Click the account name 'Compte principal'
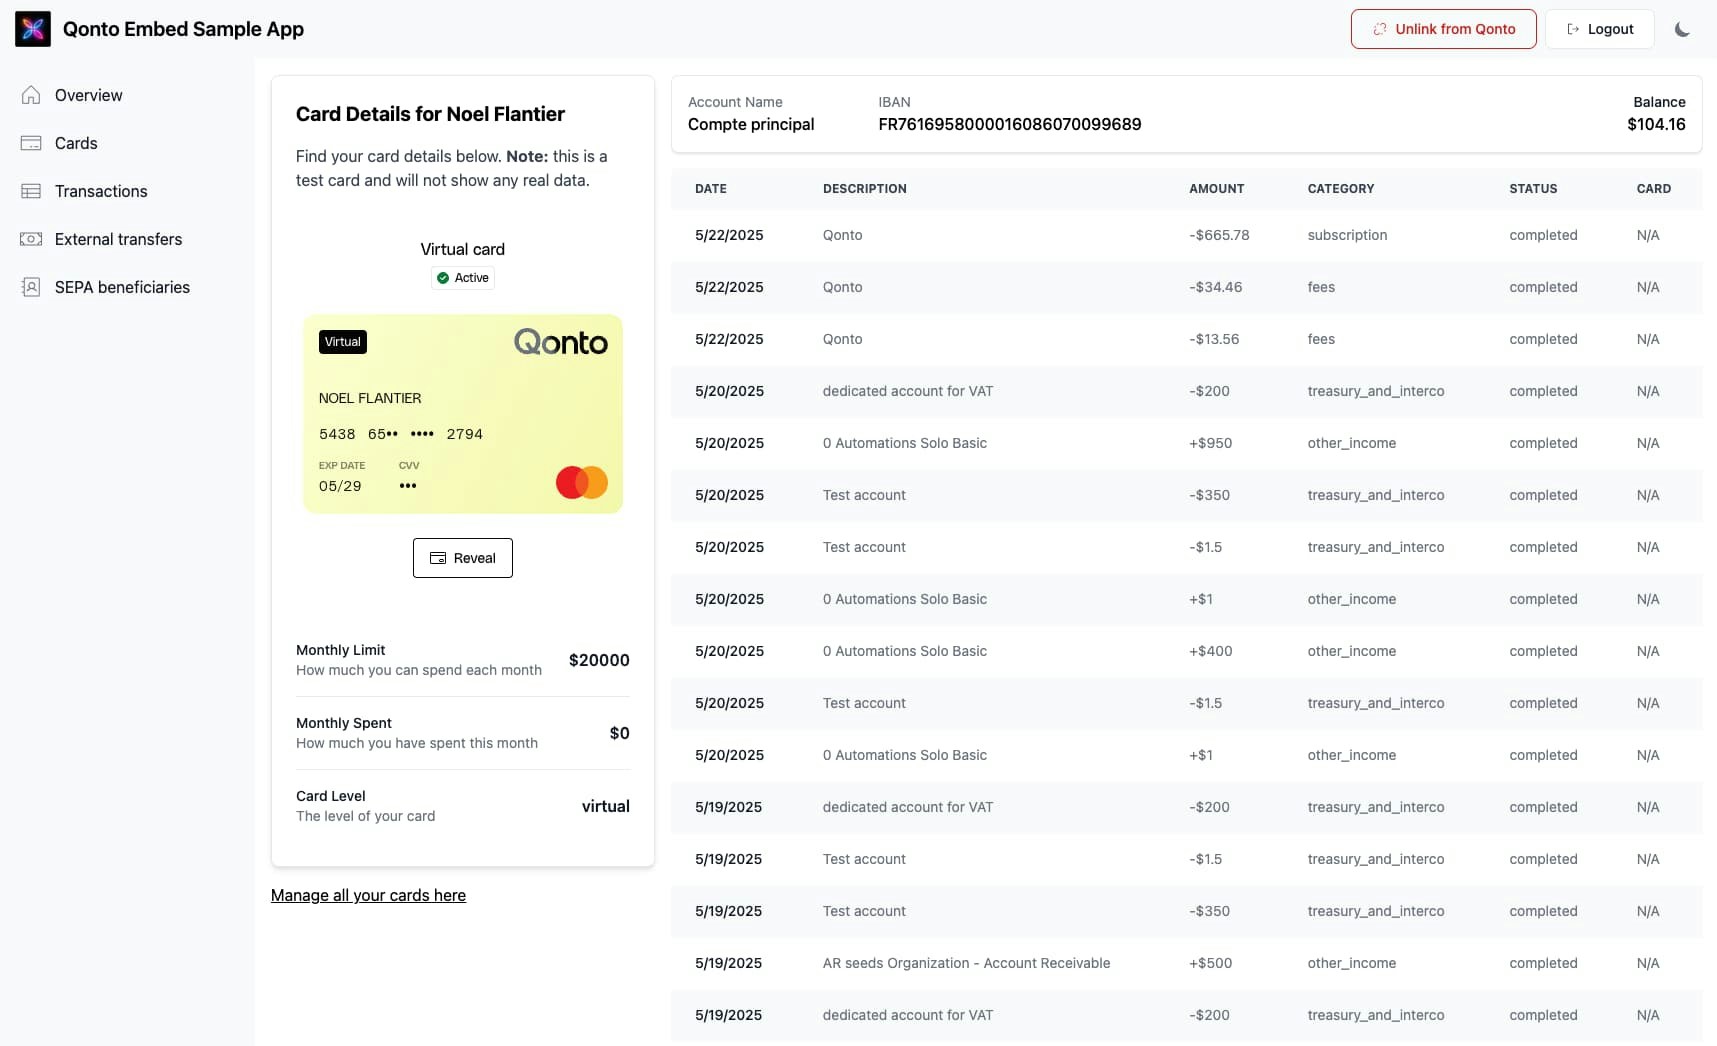 coord(751,124)
